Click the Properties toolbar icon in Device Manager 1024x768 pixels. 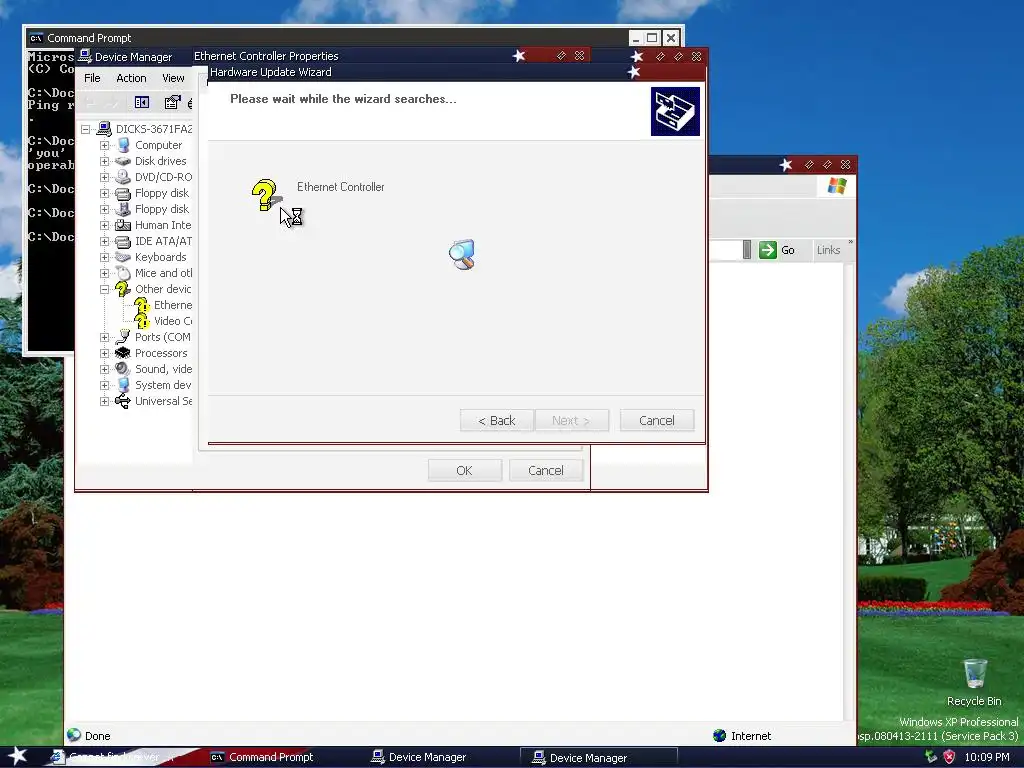tap(172, 102)
